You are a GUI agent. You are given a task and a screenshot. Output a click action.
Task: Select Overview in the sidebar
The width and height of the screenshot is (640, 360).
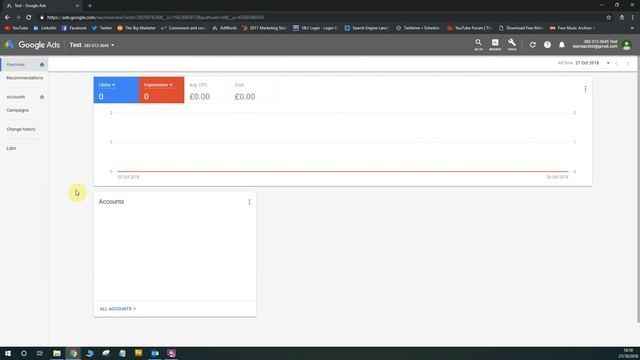click(x=16, y=64)
